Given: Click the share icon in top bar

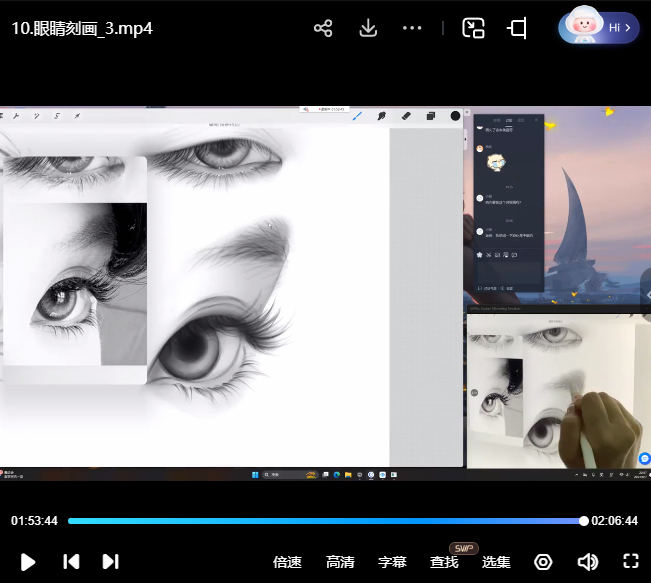Looking at the screenshot, I should click(x=323, y=28).
